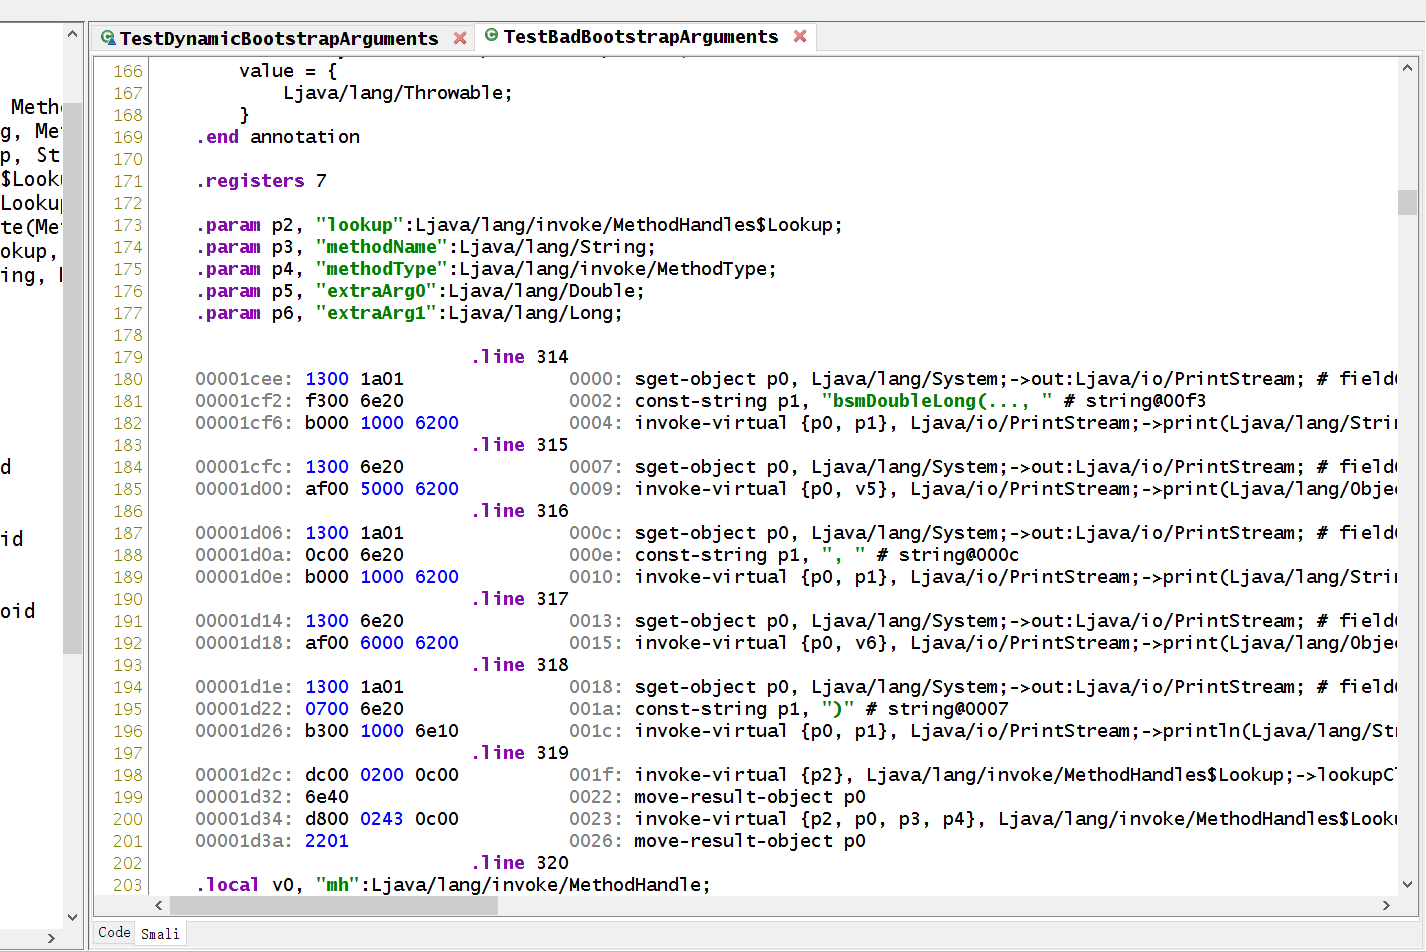Screen dimensions: 1426x952
Task: Click the editor horizontal scrollbar left arrow
Action: [158, 905]
